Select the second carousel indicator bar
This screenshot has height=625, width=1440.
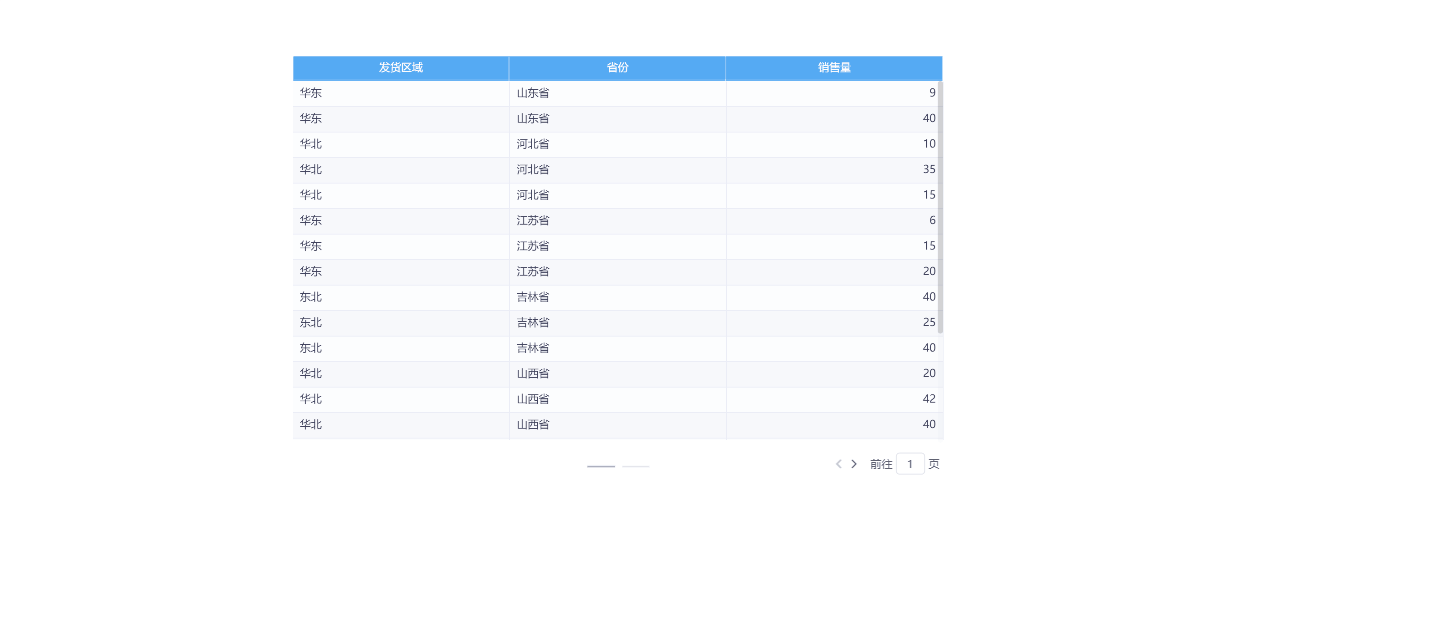[636, 466]
